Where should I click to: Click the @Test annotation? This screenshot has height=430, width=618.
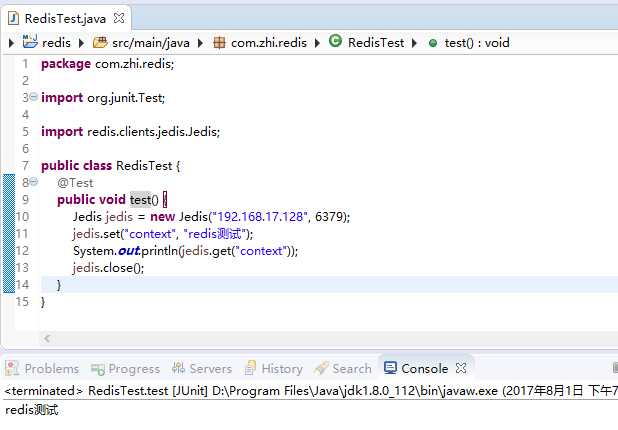coord(75,183)
